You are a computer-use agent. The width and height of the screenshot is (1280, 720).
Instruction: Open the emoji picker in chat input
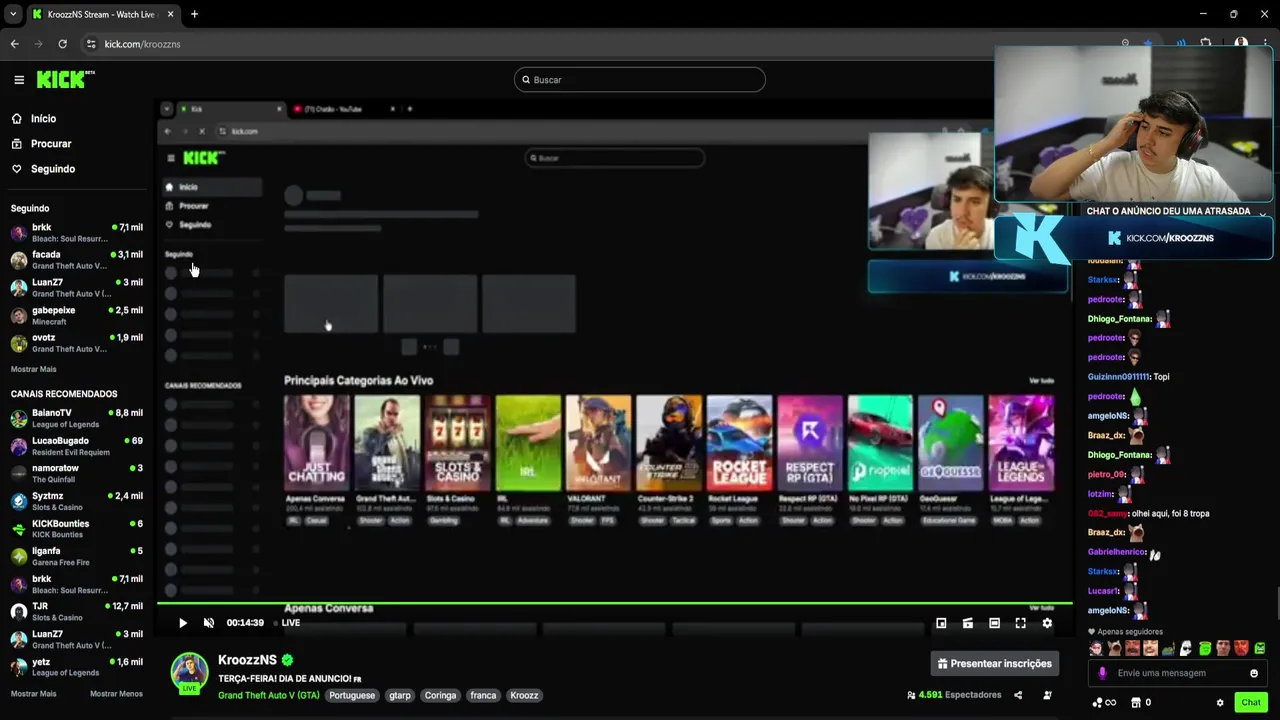tap(1254, 673)
